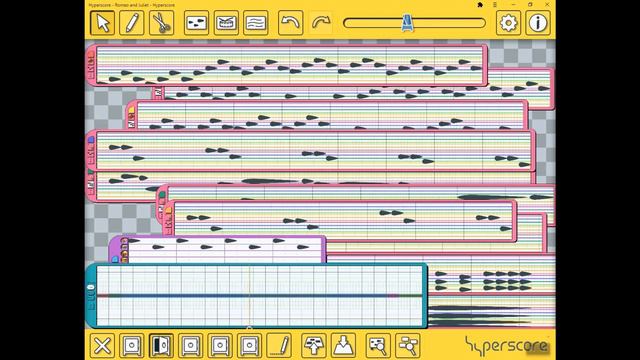Undo the last action
The width and height of the screenshot is (640, 360).
click(x=291, y=23)
